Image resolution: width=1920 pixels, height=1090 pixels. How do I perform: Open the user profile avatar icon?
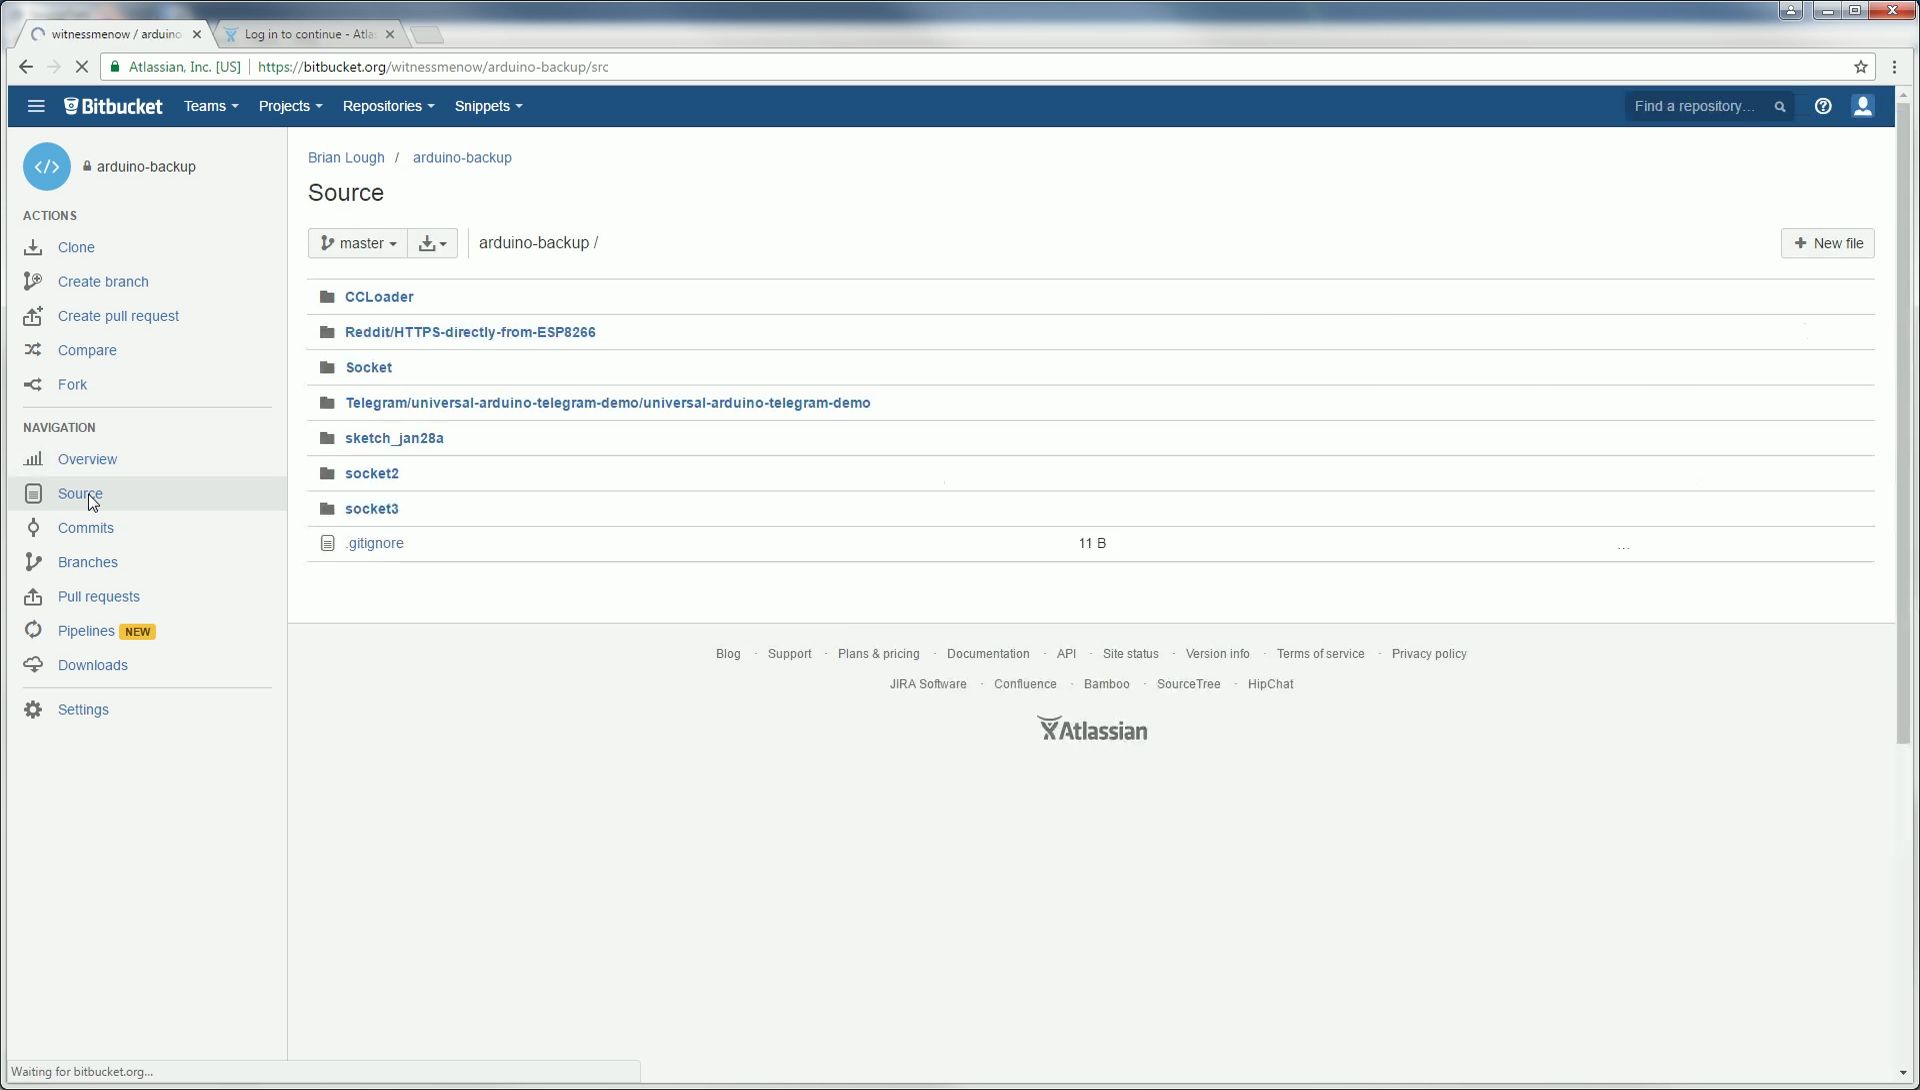click(x=1862, y=106)
